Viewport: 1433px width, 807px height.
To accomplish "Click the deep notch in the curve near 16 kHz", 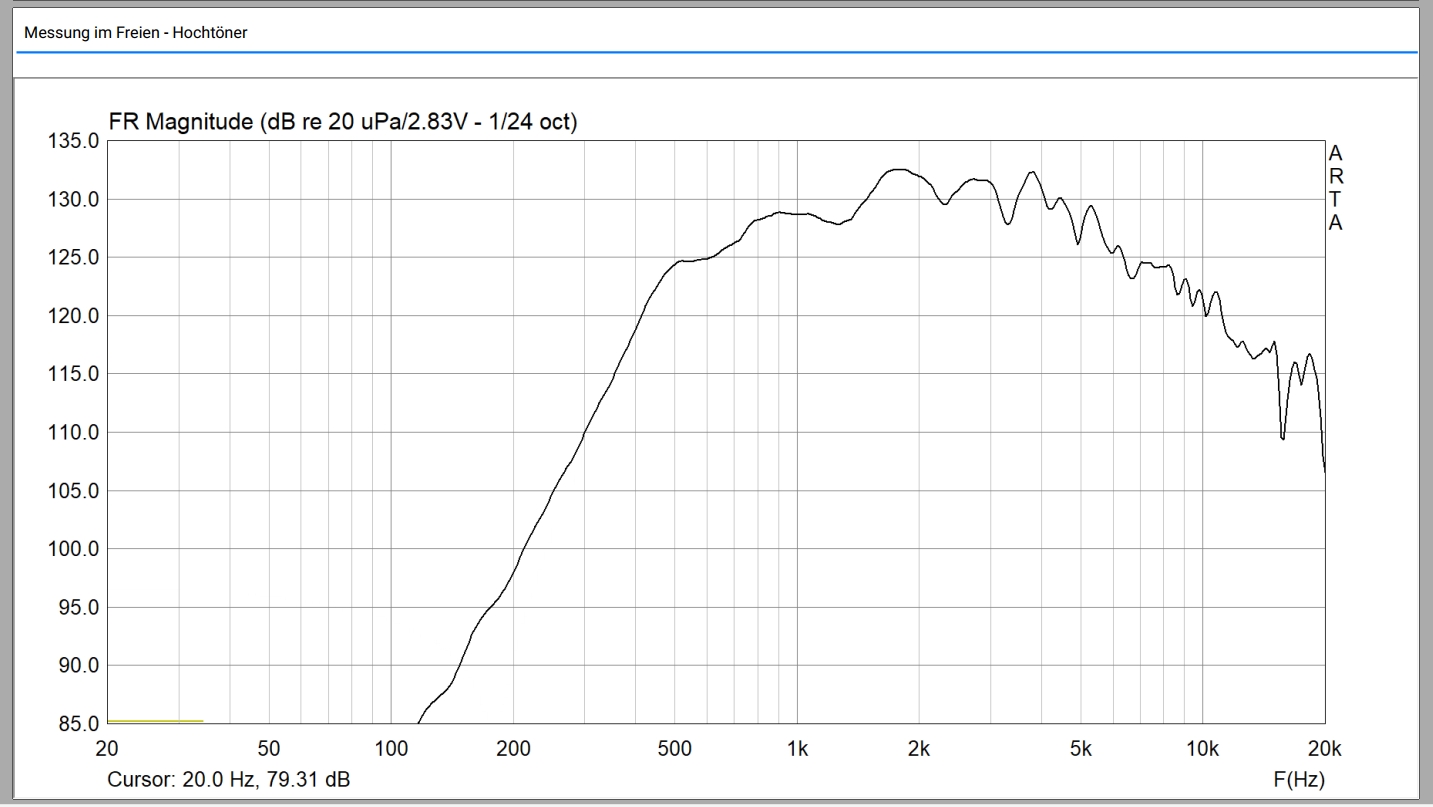I will [x=1282, y=437].
